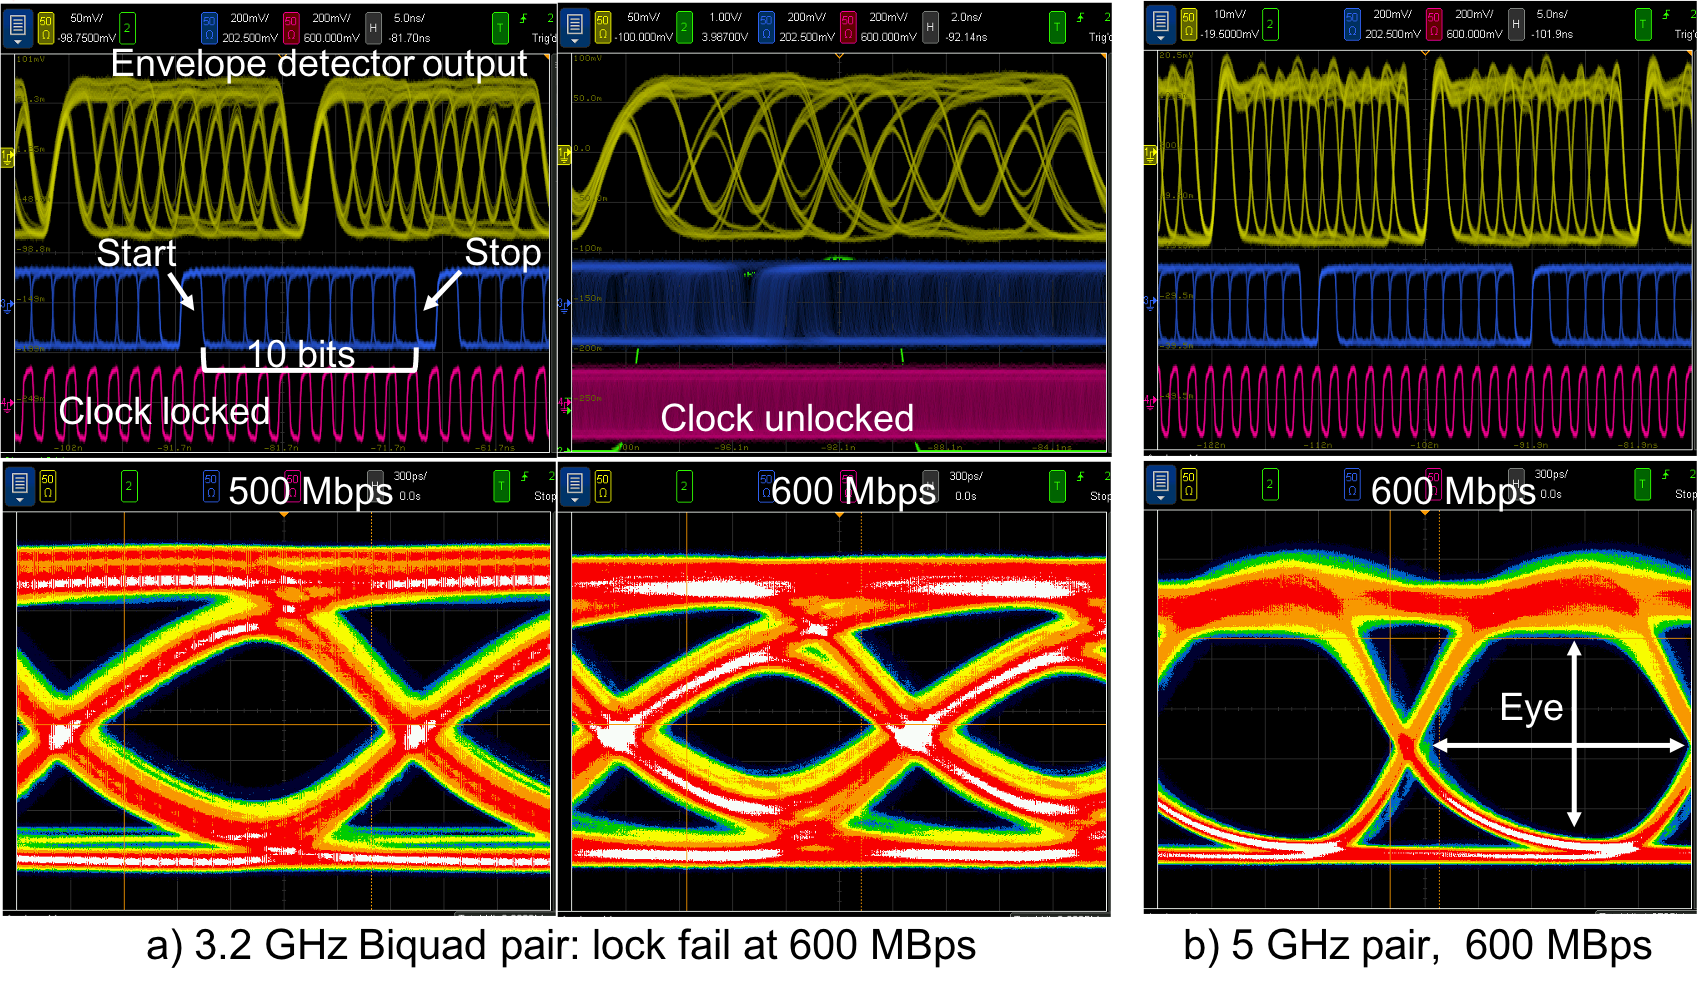Click the H horizontal button beside -101.9ns
The height and width of the screenshot is (995, 1708).
(x=1516, y=24)
